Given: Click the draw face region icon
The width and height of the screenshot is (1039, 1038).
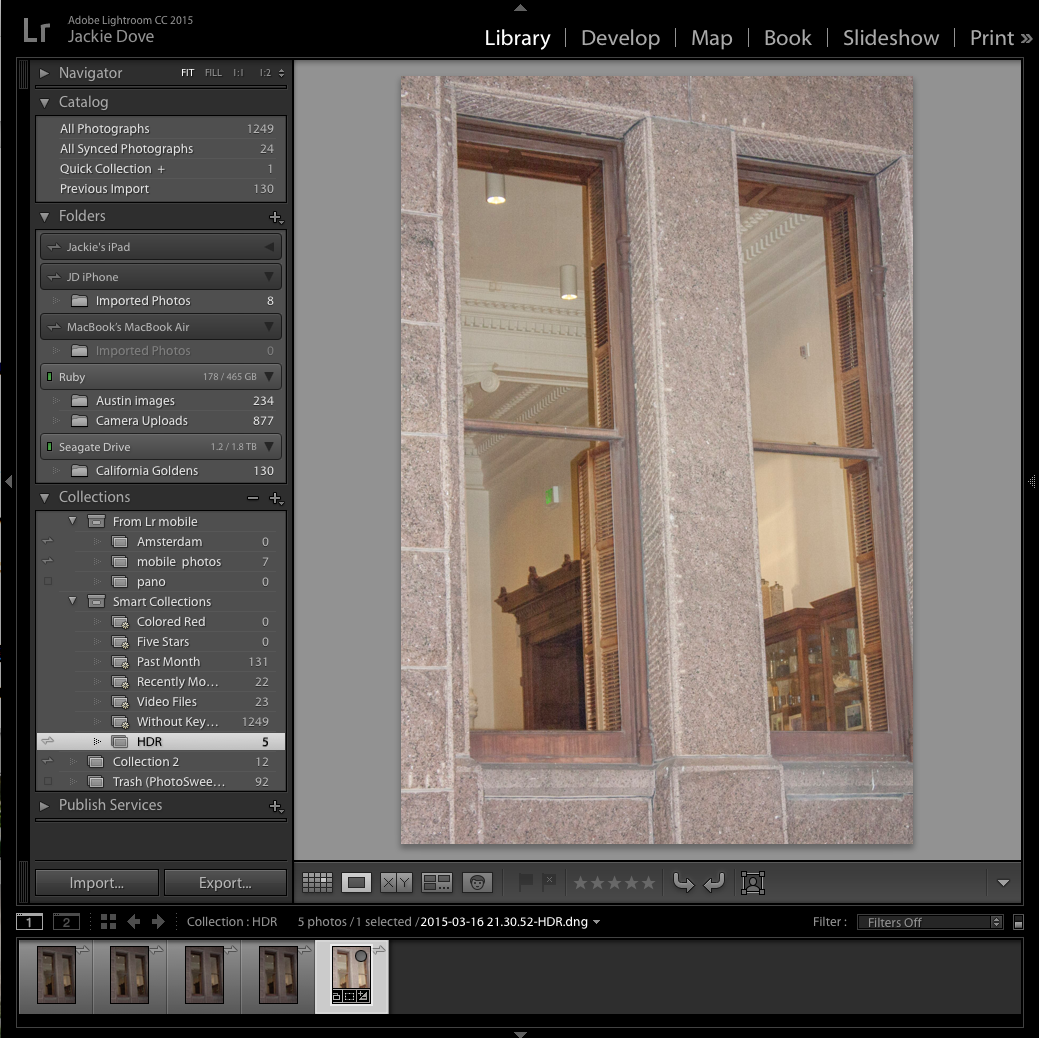Looking at the screenshot, I should (753, 883).
